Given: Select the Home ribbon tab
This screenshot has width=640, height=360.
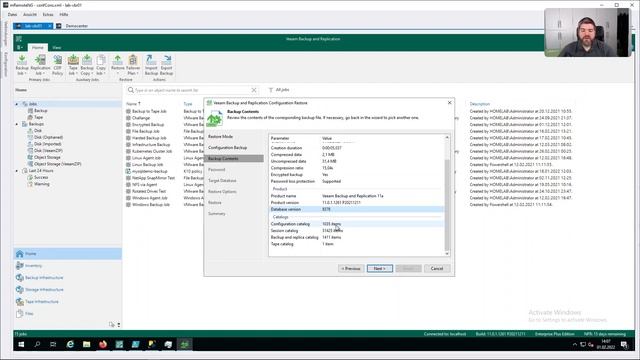Looking at the screenshot, I should click(38, 48).
